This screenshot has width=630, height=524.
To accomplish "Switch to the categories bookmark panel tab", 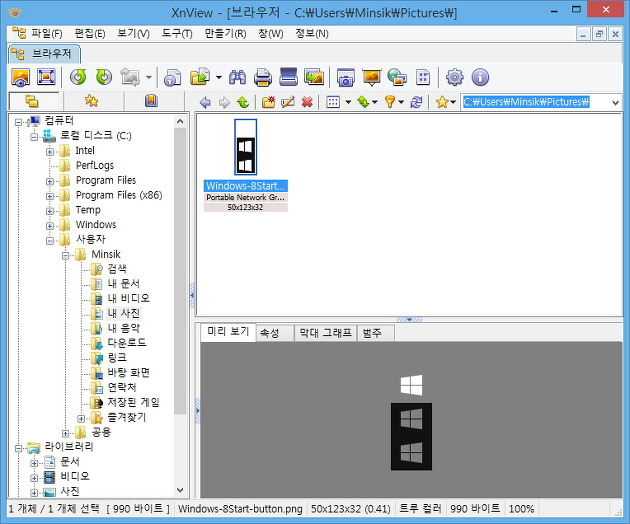I will click(151, 101).
